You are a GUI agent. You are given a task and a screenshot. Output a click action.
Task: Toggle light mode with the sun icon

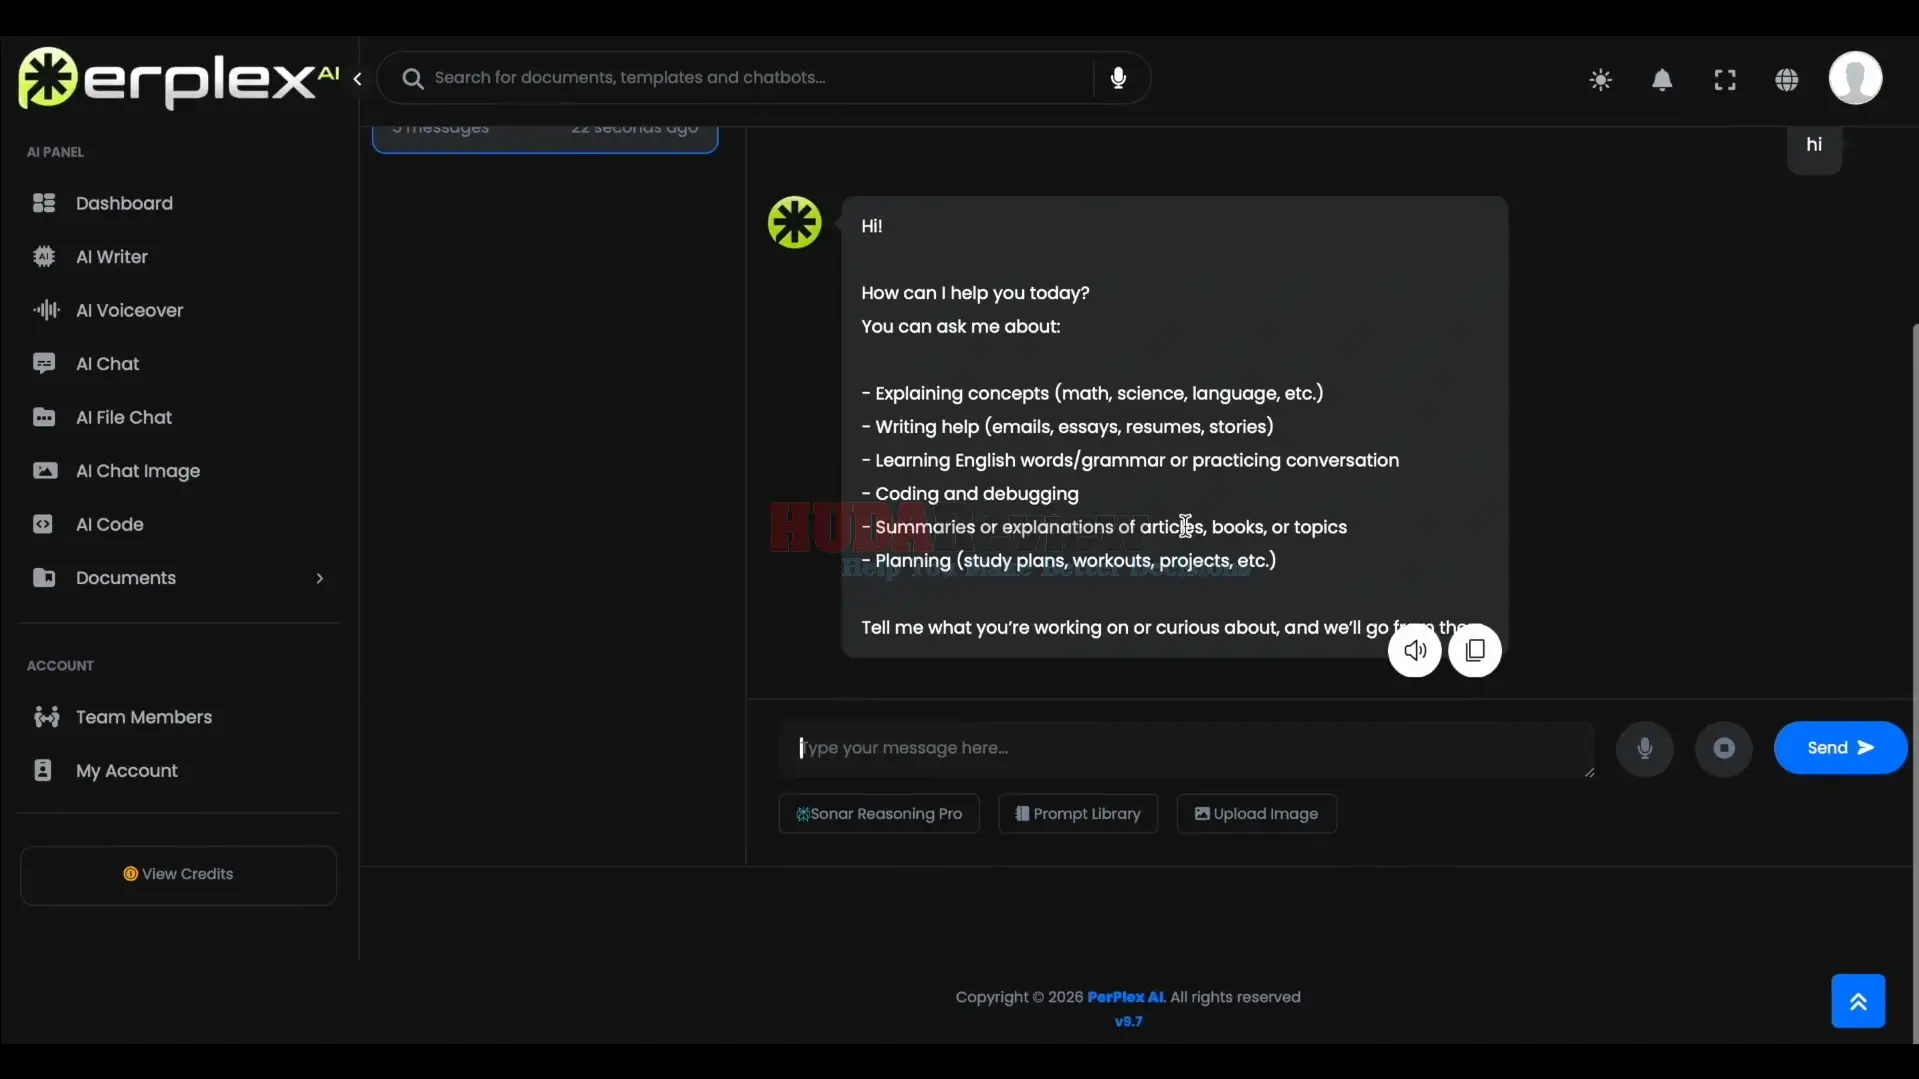[1600, 80]
